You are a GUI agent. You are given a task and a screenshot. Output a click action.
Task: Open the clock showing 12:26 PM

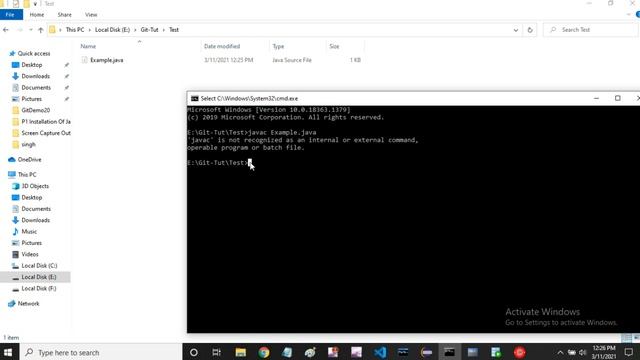point(603,352)
